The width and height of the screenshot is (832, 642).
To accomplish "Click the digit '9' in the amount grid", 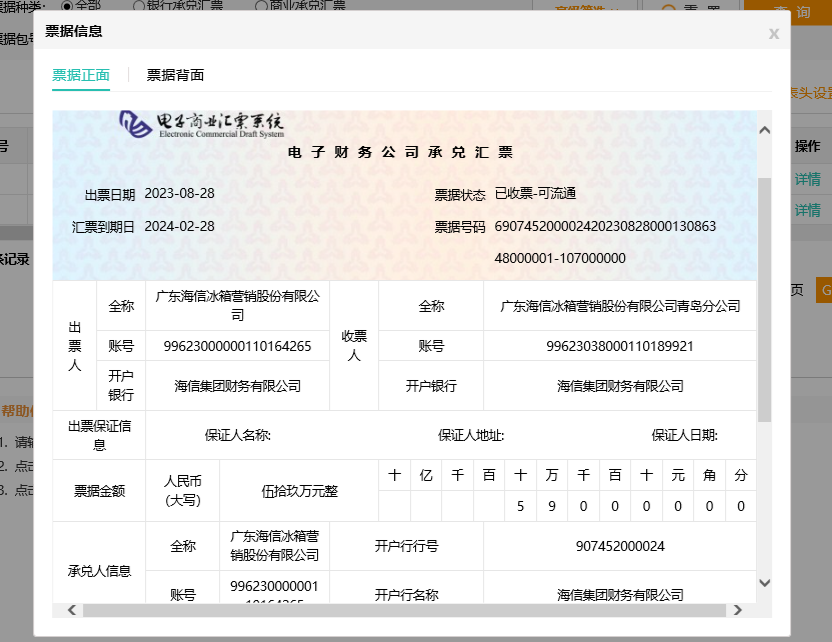I will click(x=552, y=507).
